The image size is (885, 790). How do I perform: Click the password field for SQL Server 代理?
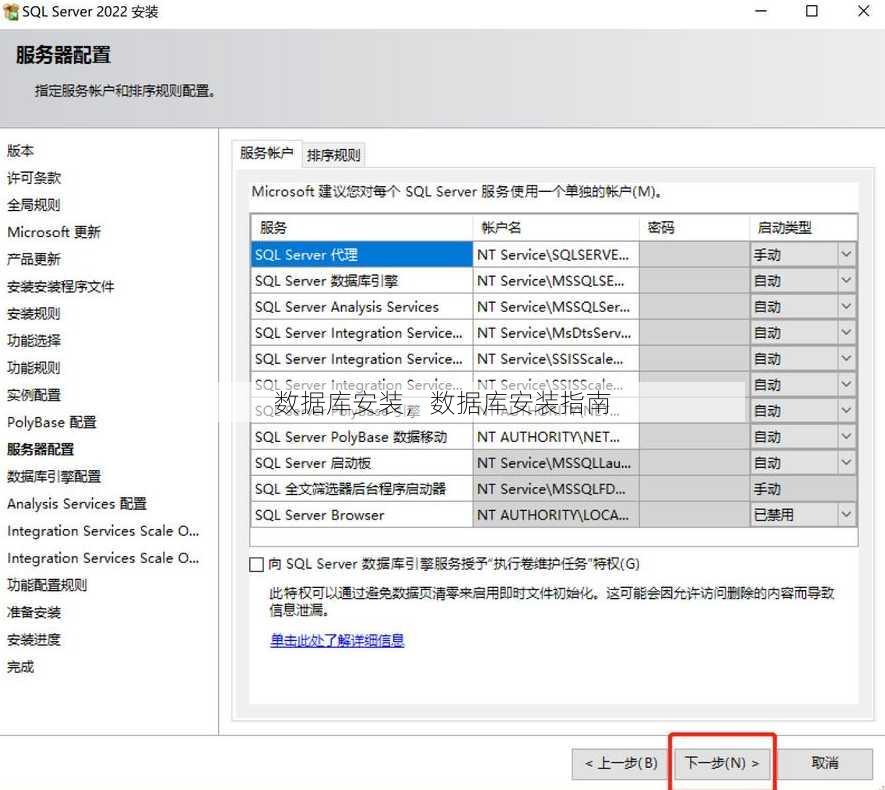click(x=694, y=254)
